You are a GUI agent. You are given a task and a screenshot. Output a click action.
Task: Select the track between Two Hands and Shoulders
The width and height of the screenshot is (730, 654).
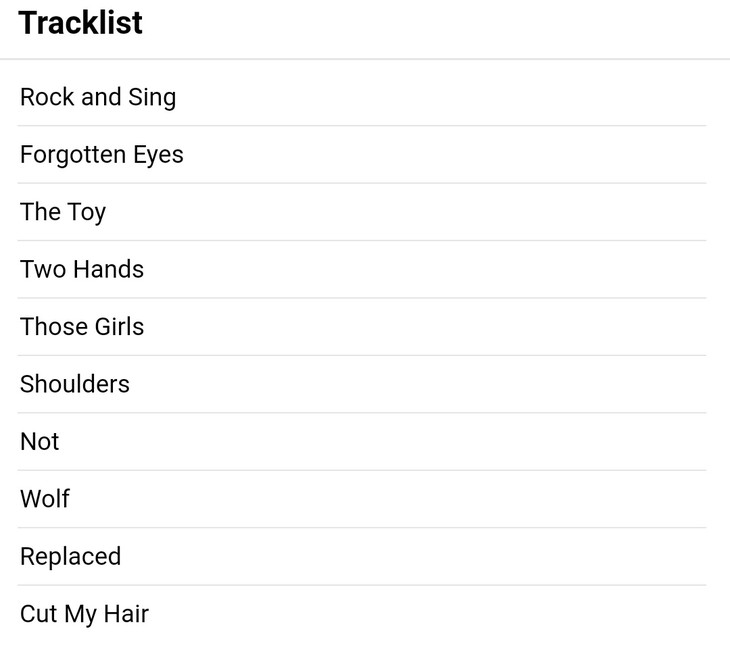pyautogui.click(x=82, y=327)
